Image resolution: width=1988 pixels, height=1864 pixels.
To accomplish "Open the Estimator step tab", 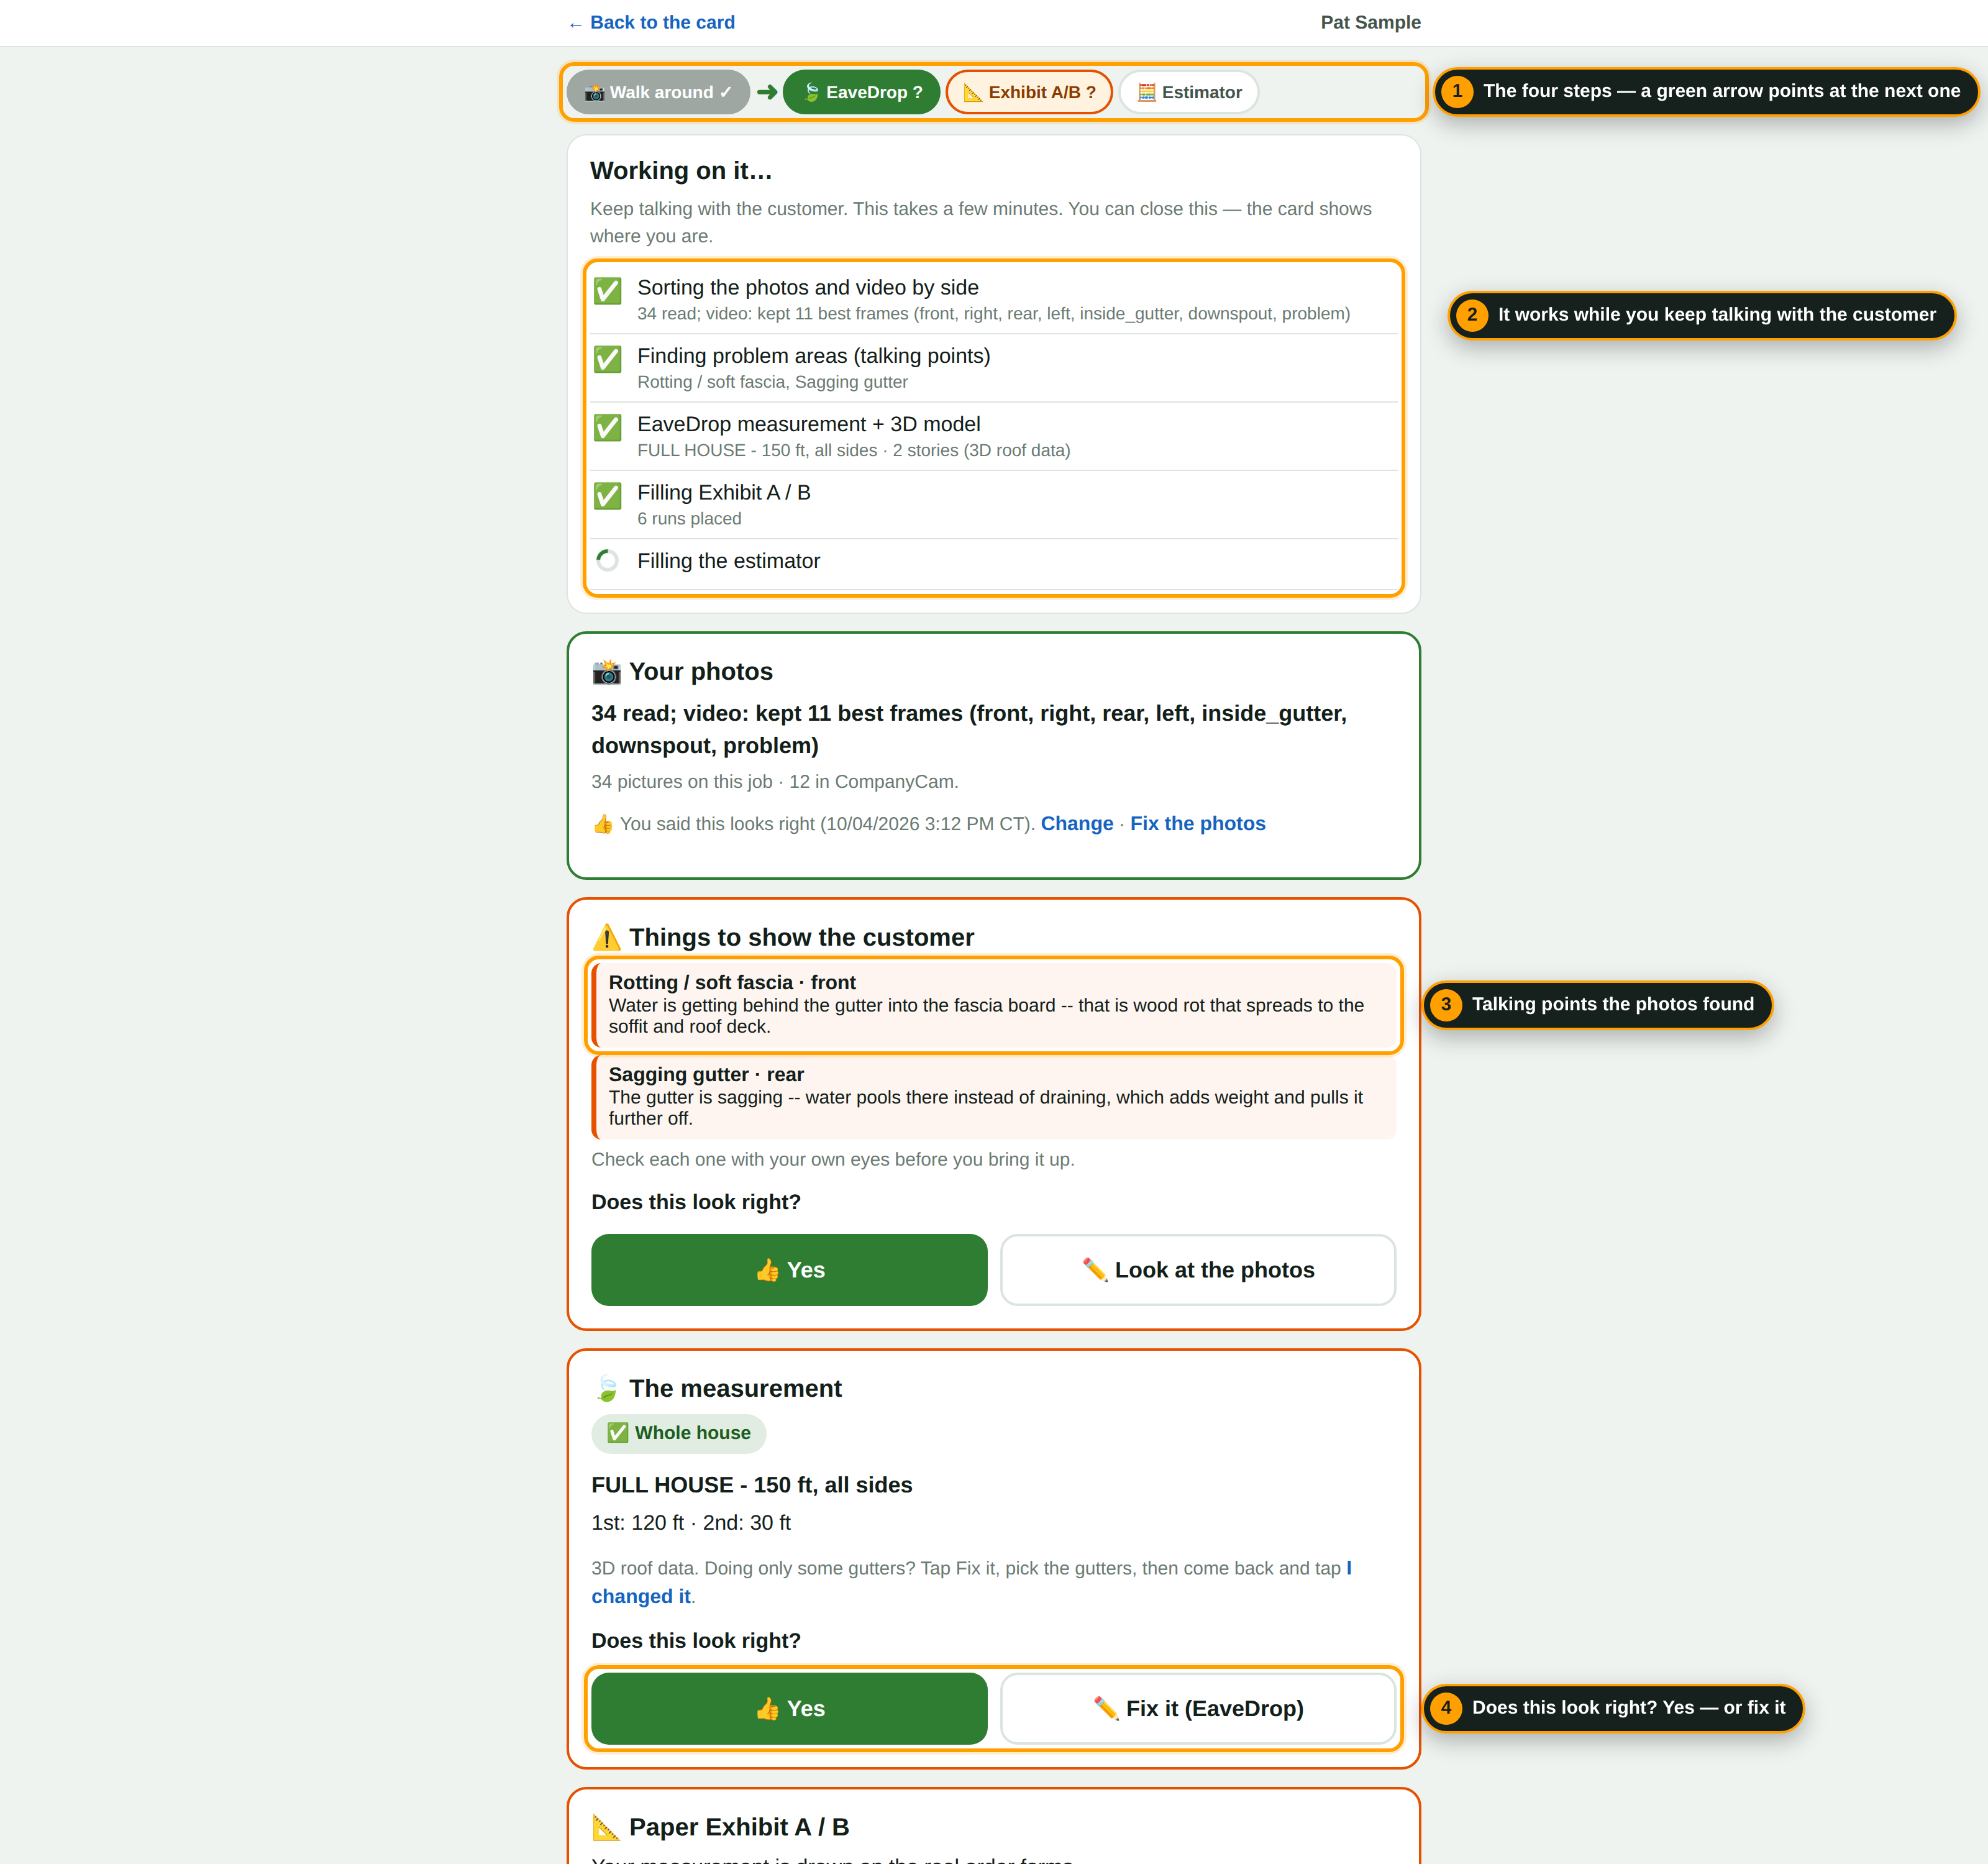I will tap(1189, 92).
